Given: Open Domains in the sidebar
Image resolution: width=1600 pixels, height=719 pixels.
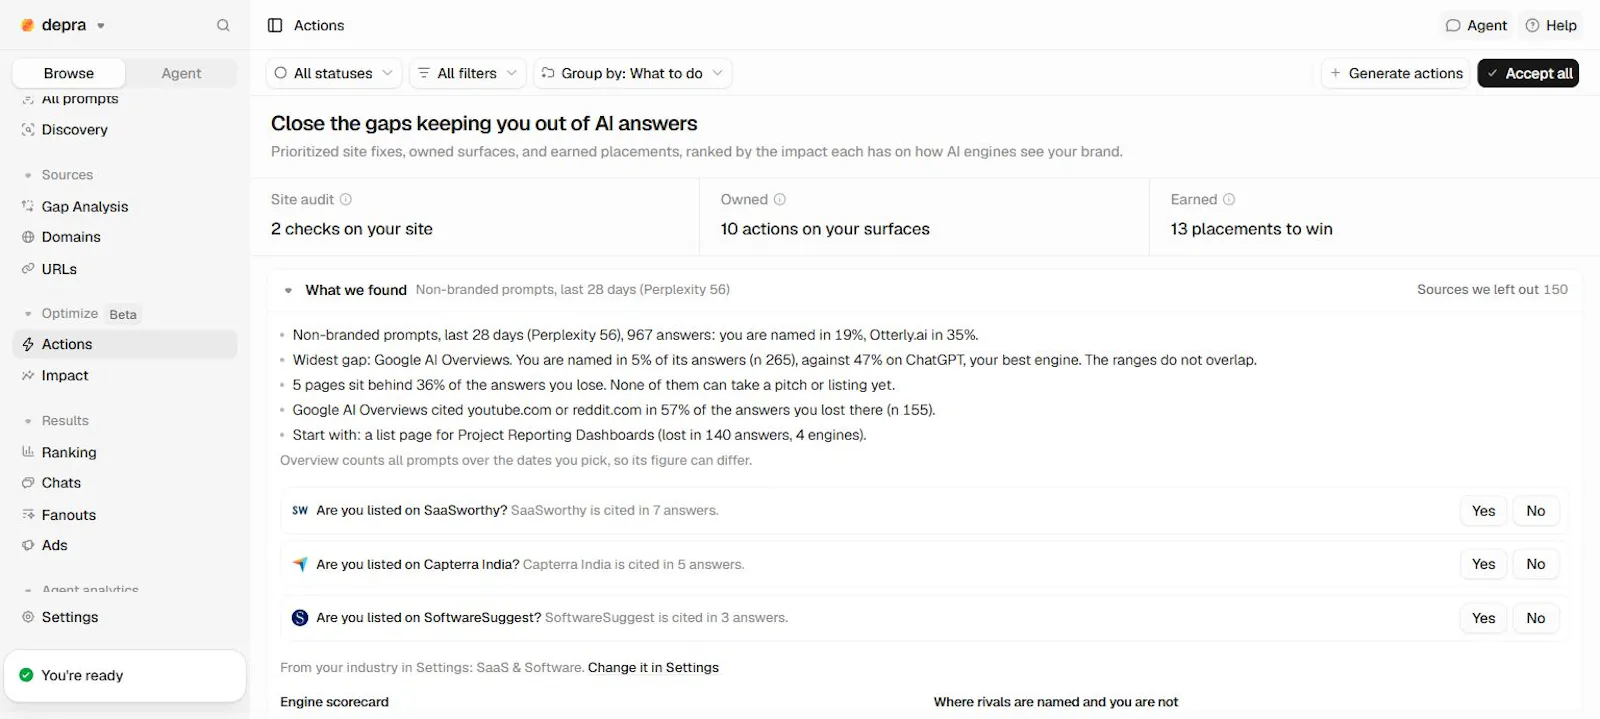Looking at the screenshot, I should pos(125,237).
